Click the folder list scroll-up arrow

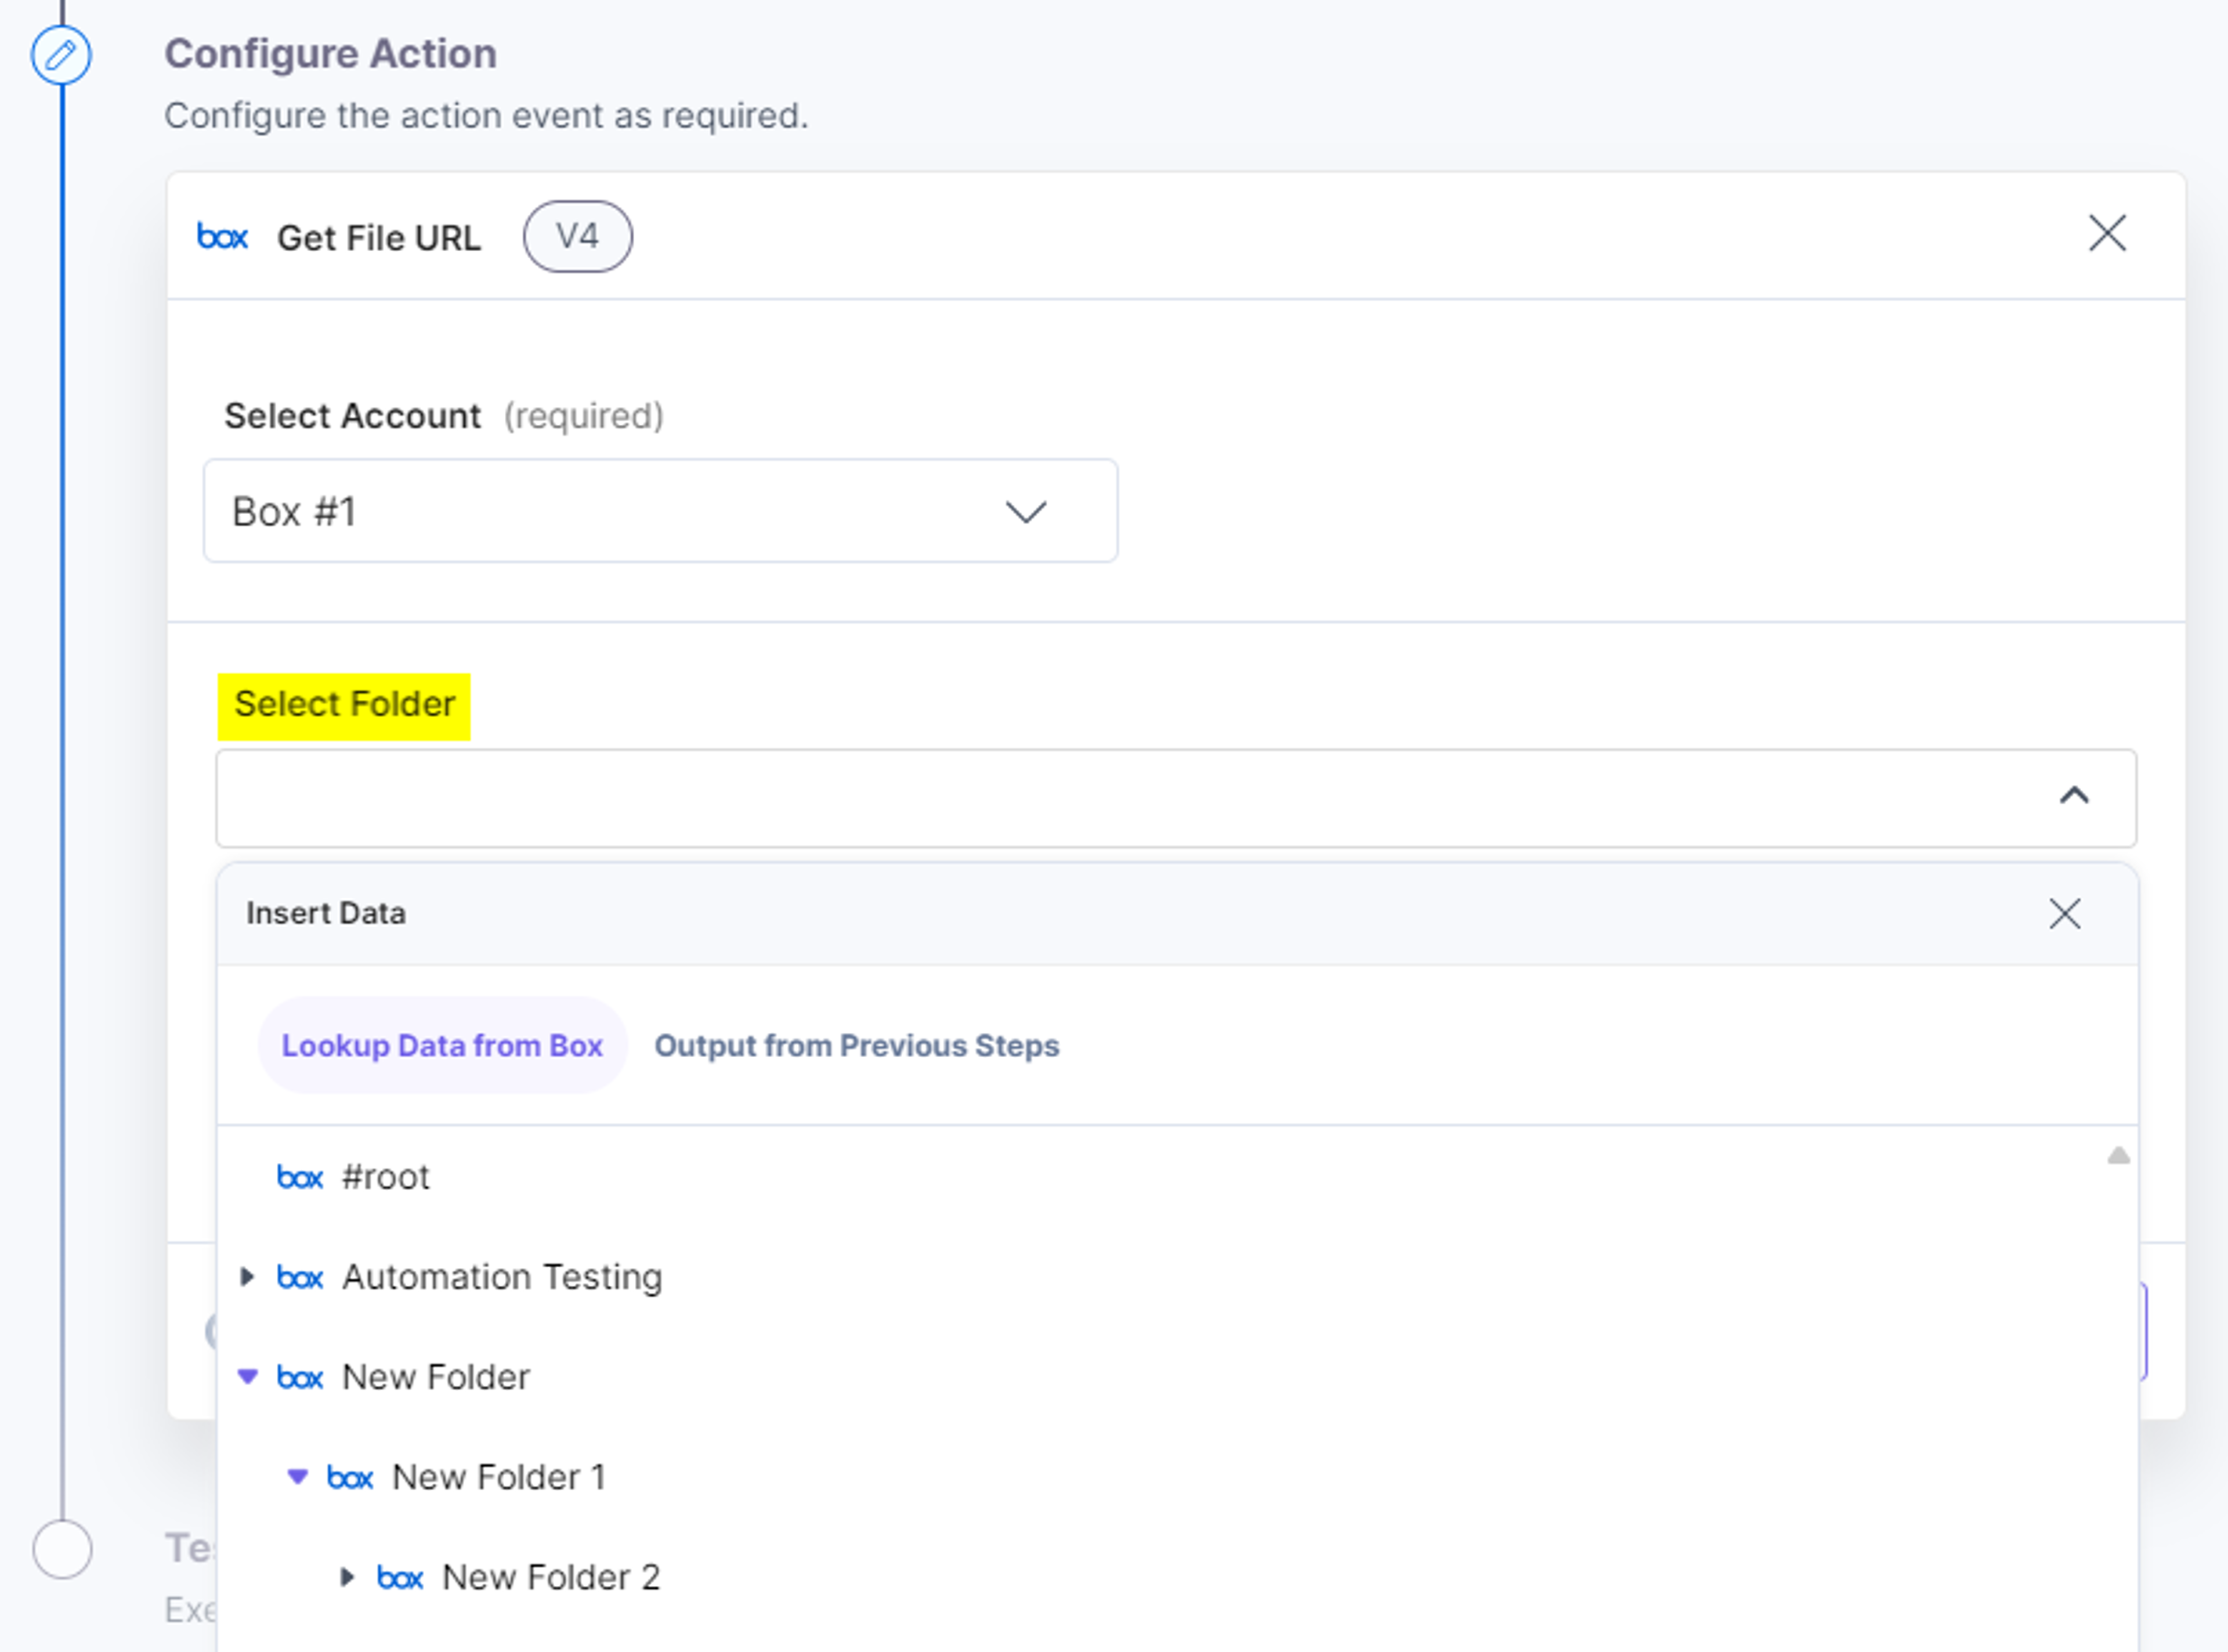(x=2118, y=1155)
